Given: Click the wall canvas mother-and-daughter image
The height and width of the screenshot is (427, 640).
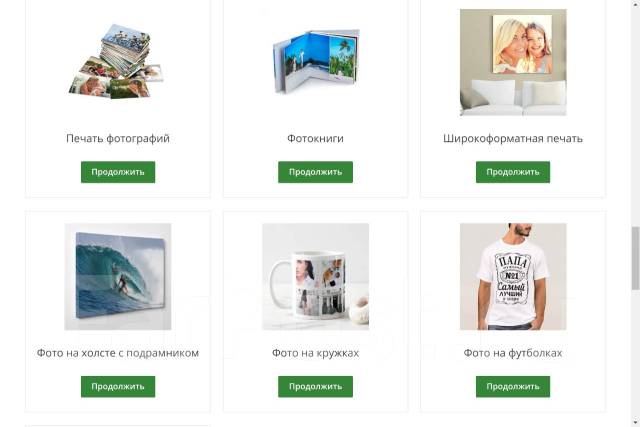Looking at the screenshot, I should (513, 62).
